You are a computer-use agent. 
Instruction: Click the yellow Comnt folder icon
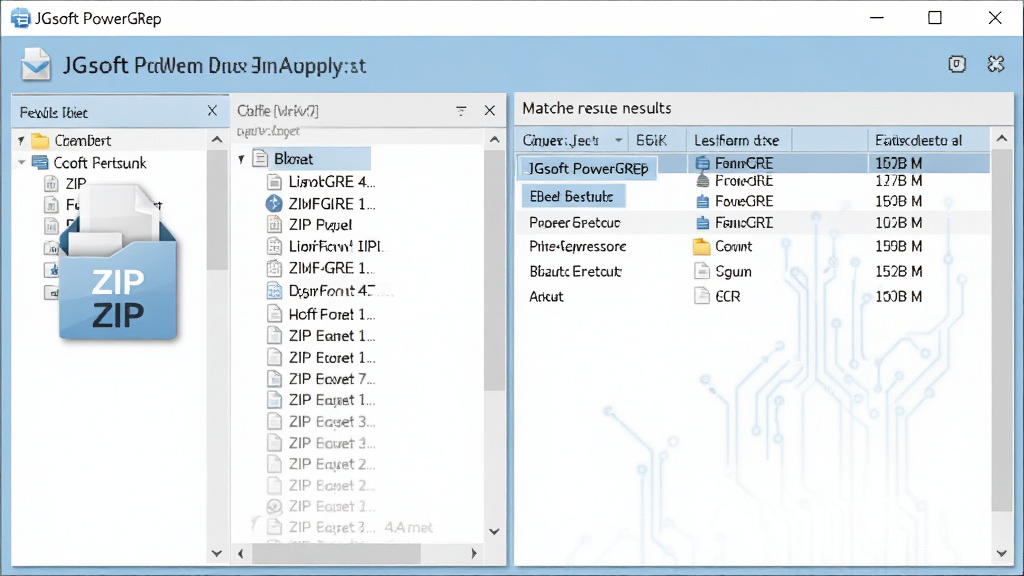701,247
